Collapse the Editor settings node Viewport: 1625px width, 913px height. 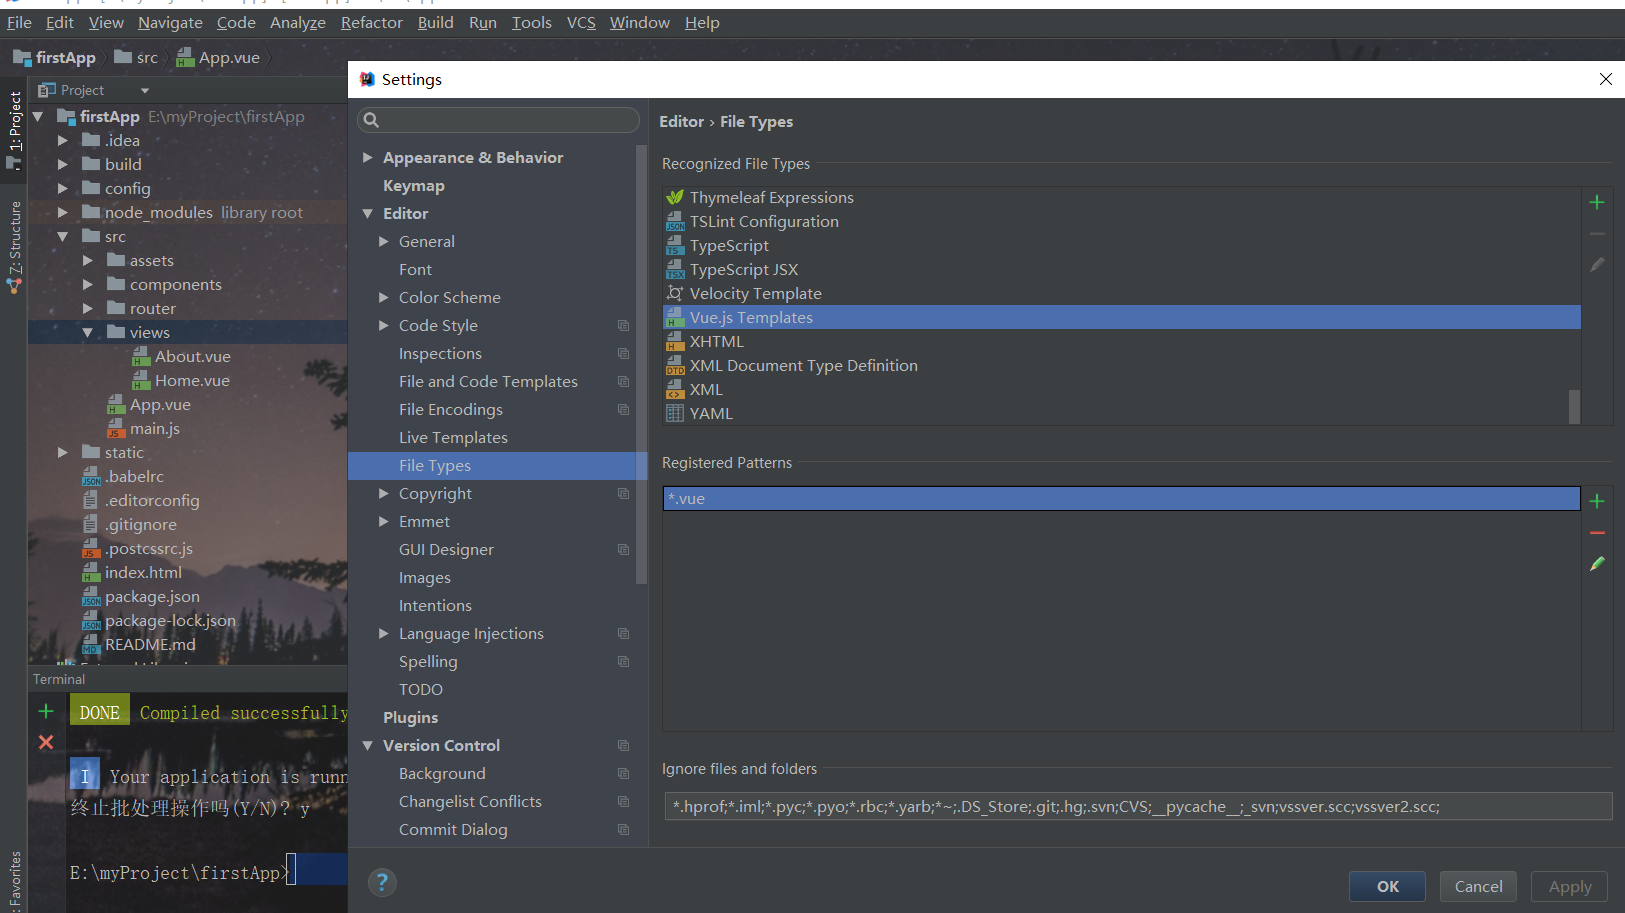tap(368, 213)
